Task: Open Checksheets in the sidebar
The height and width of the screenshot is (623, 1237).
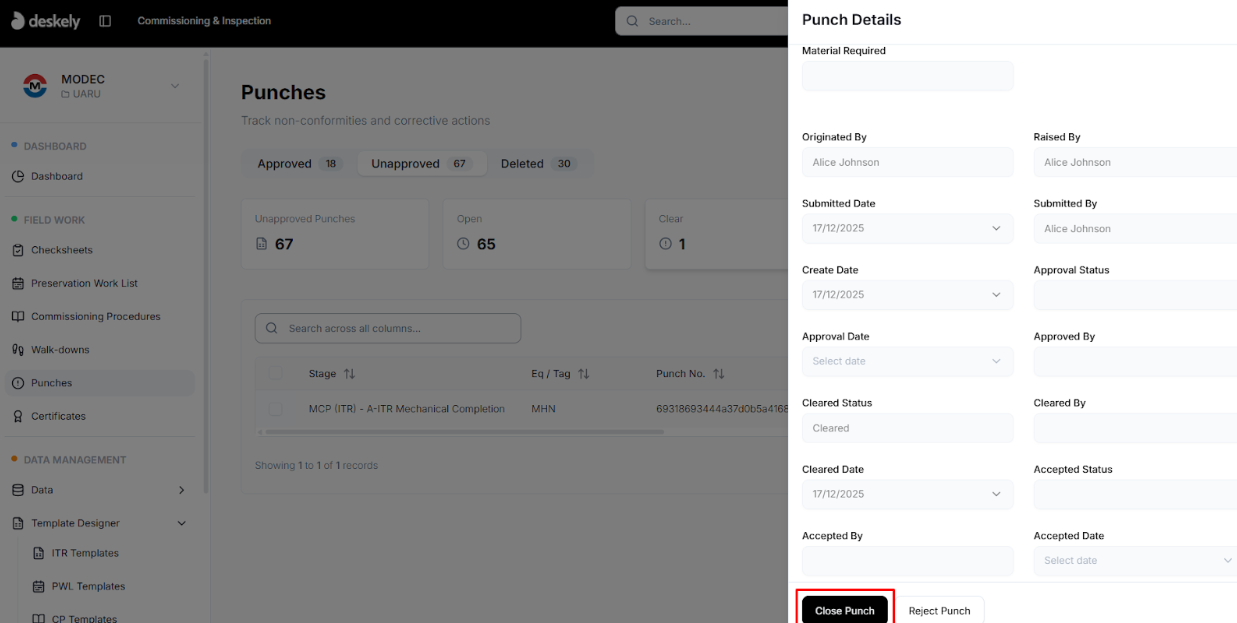Action: [x=61, y=250]
